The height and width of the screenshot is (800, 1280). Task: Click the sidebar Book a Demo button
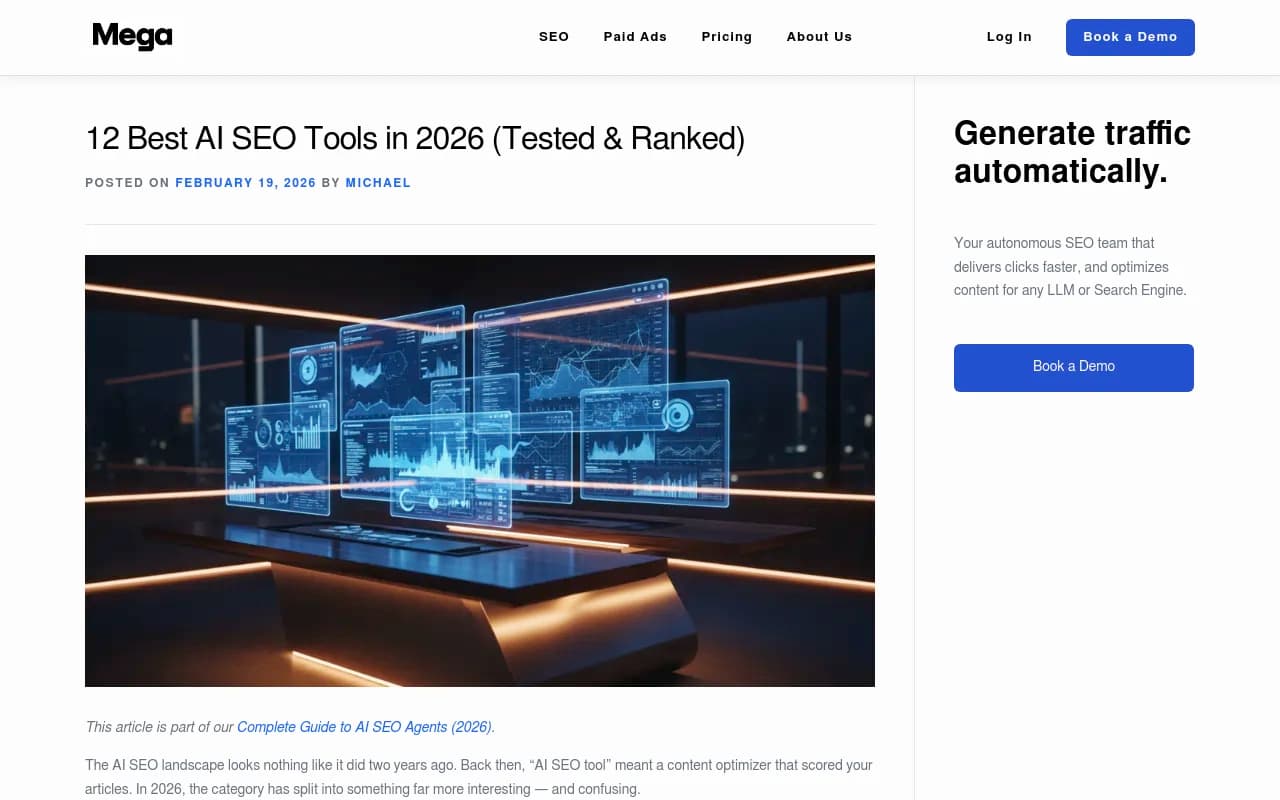1073,367
